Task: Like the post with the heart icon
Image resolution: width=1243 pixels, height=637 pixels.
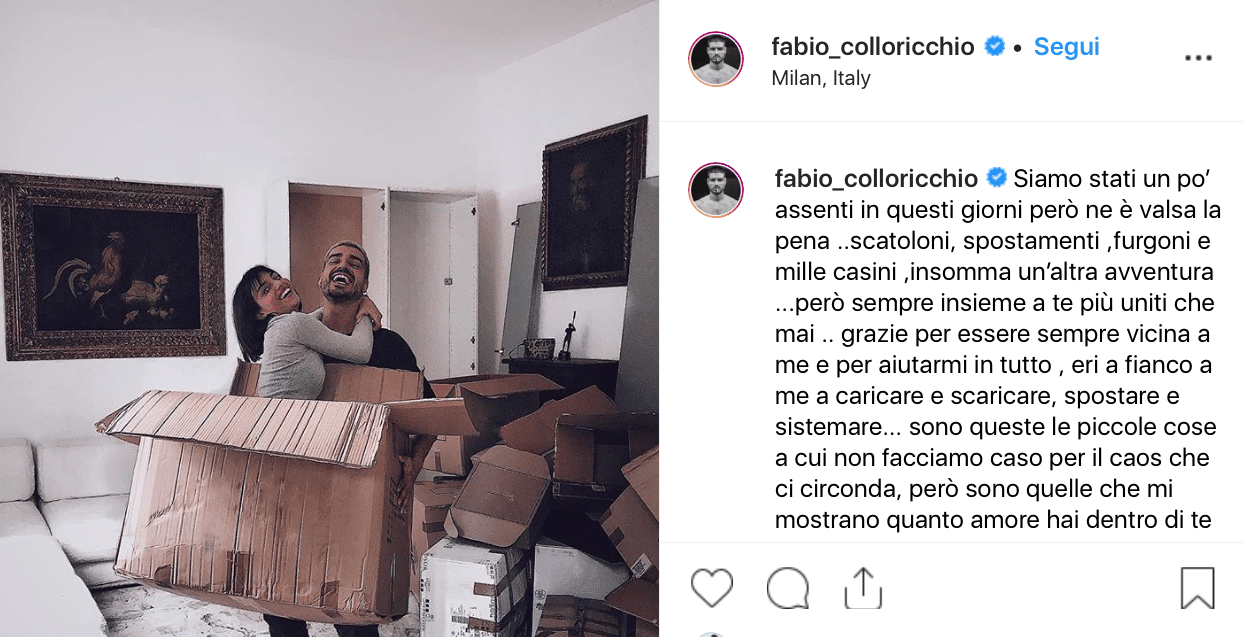Action: 712,588
